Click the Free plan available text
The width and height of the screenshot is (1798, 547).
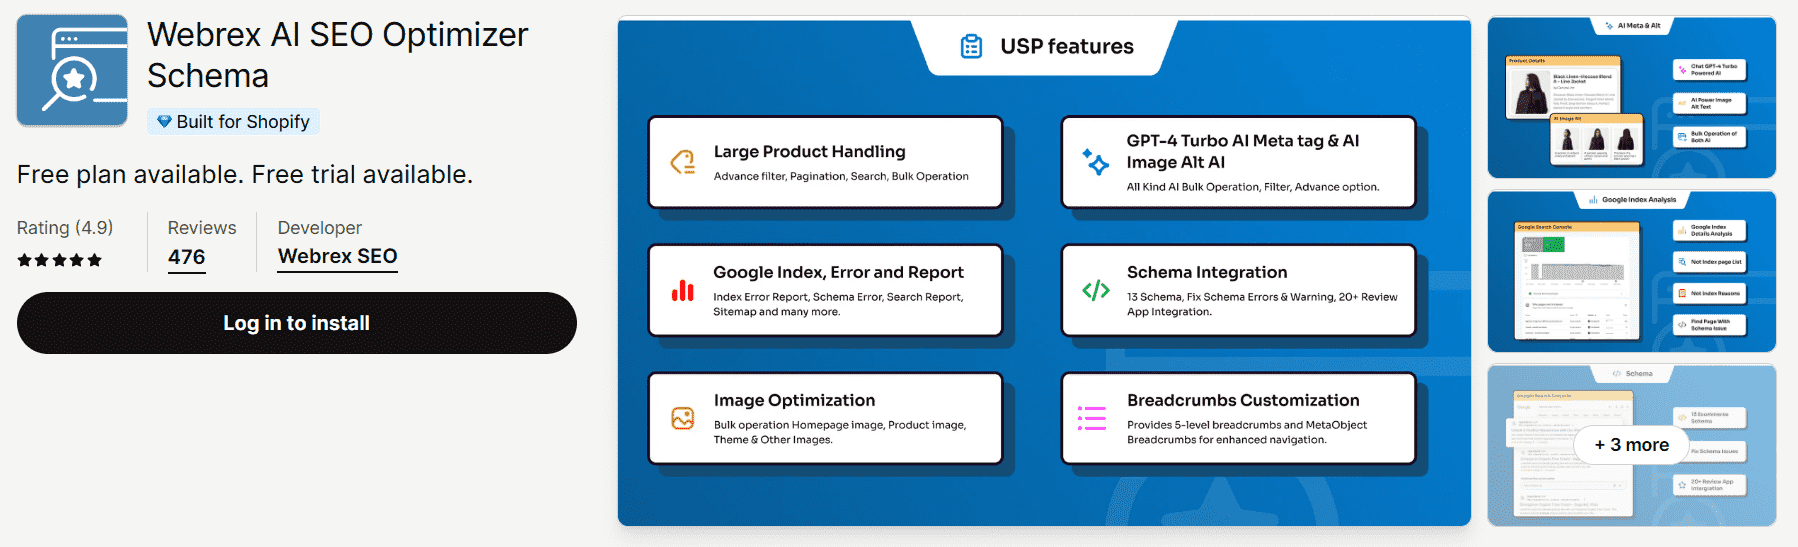[x=245, y=174]
